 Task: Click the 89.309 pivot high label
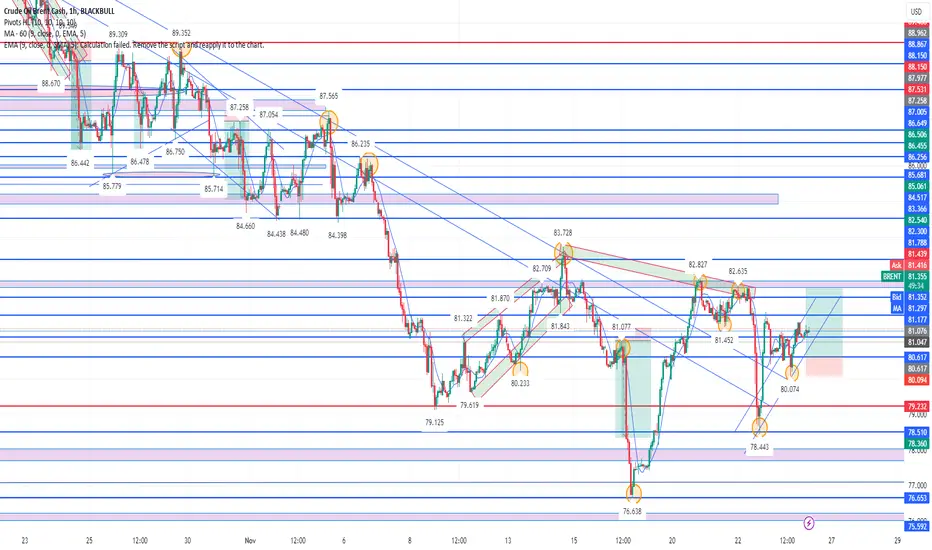[x=118, y=34]
